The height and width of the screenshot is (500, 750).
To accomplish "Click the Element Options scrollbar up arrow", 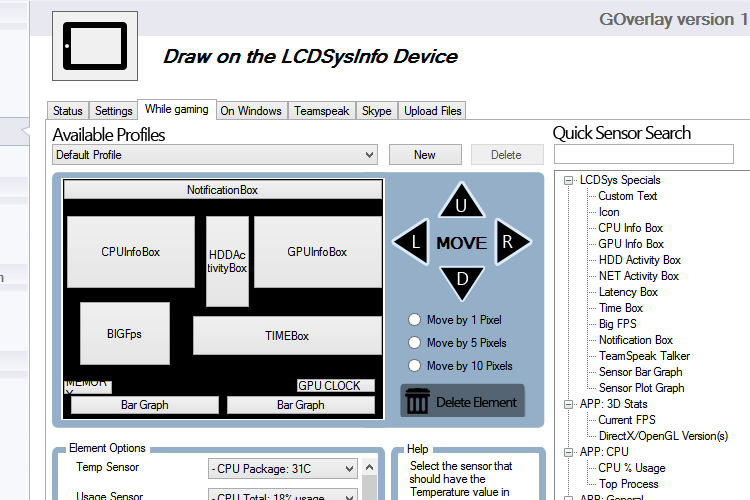I will point(369,467).
